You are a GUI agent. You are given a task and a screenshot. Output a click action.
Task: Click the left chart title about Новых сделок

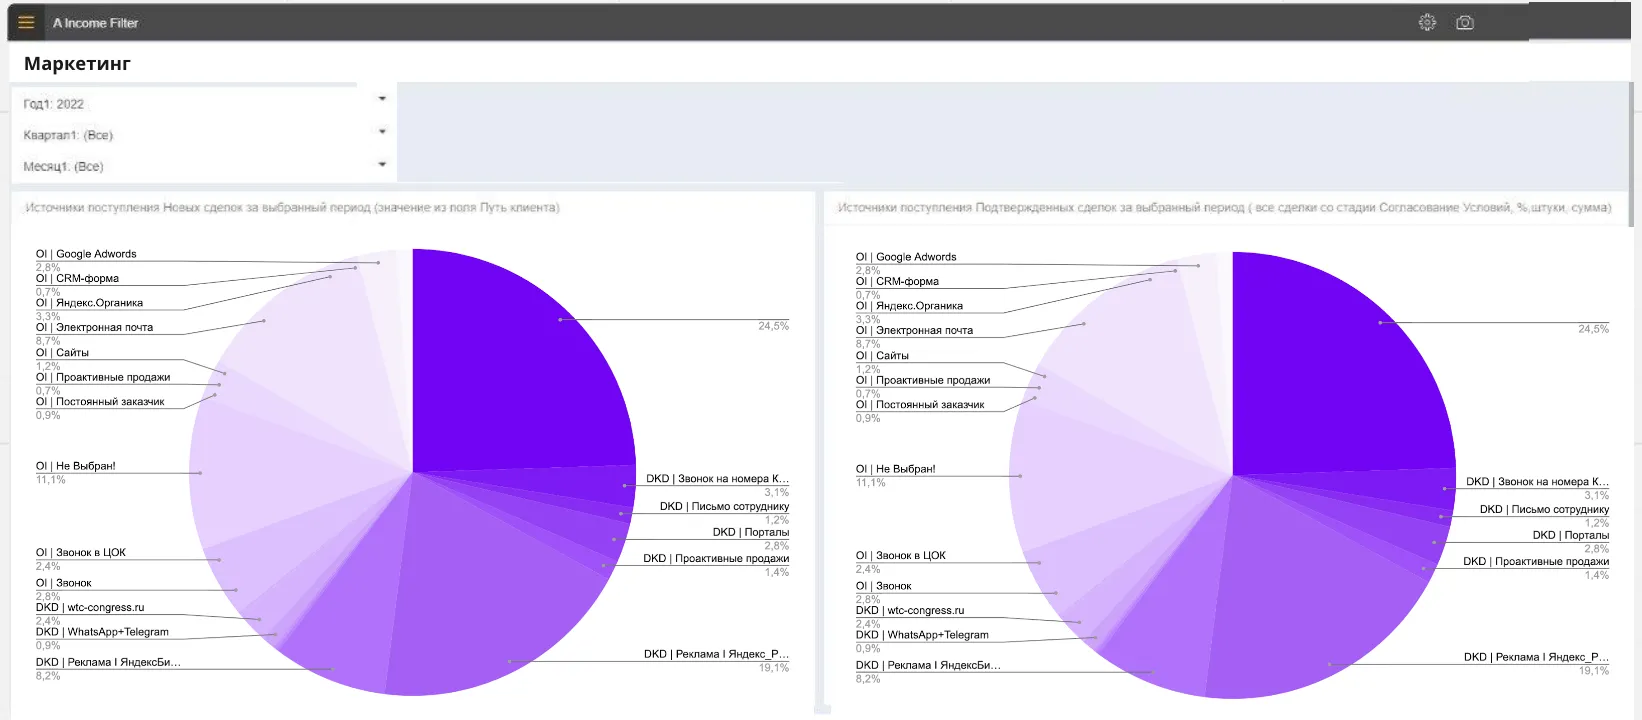click(292, 208)
